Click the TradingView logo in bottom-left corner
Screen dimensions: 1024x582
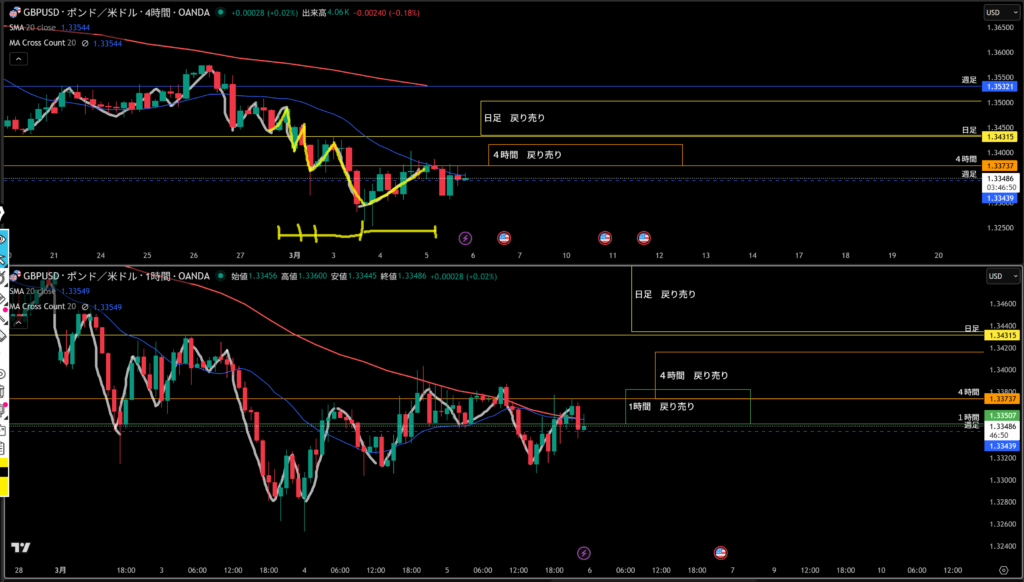click(x=19, y=547)
